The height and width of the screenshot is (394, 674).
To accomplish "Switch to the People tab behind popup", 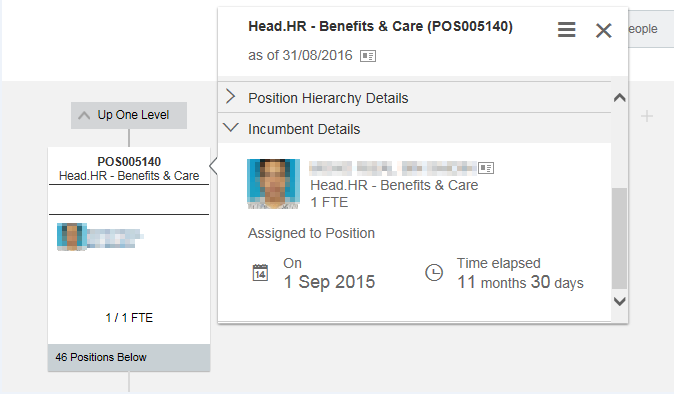I will tap(643, 29).
